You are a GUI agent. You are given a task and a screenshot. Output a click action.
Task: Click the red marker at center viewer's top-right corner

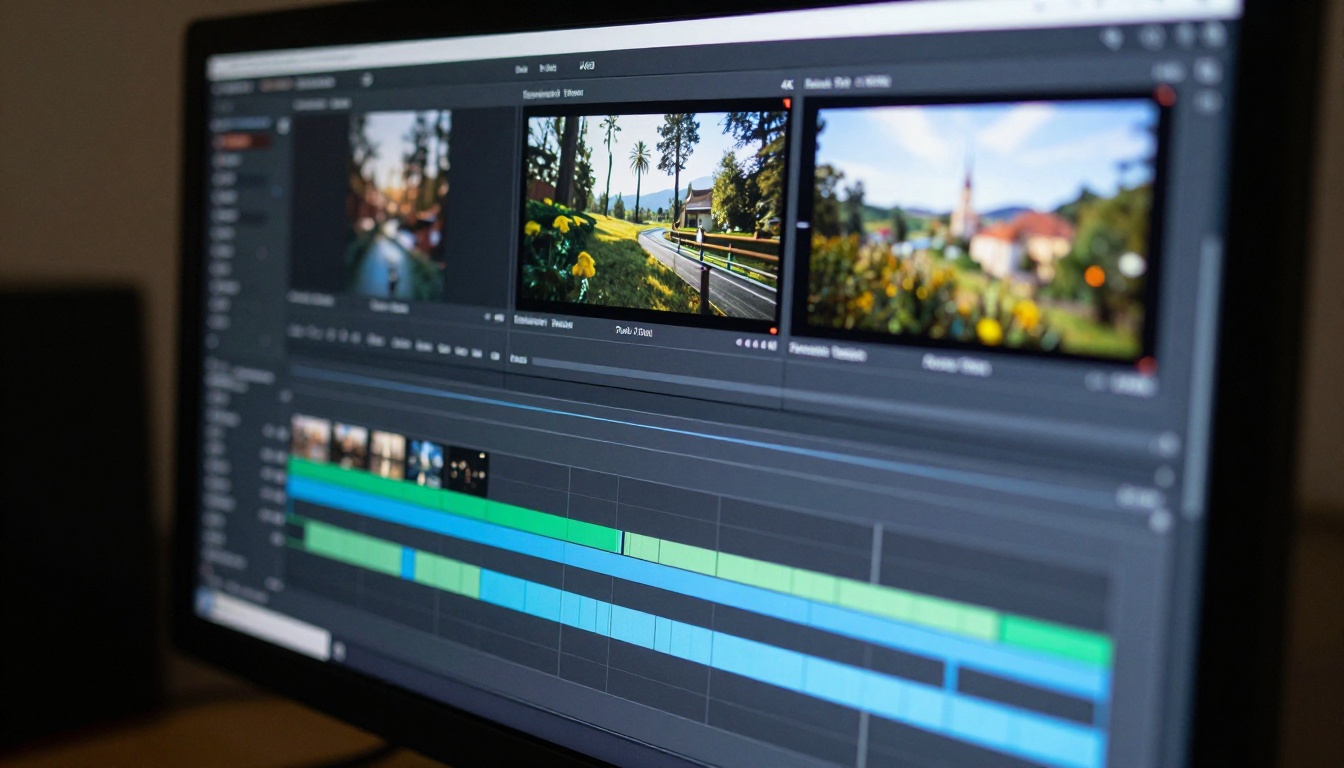pyautogui.click(x=786, y=103)
